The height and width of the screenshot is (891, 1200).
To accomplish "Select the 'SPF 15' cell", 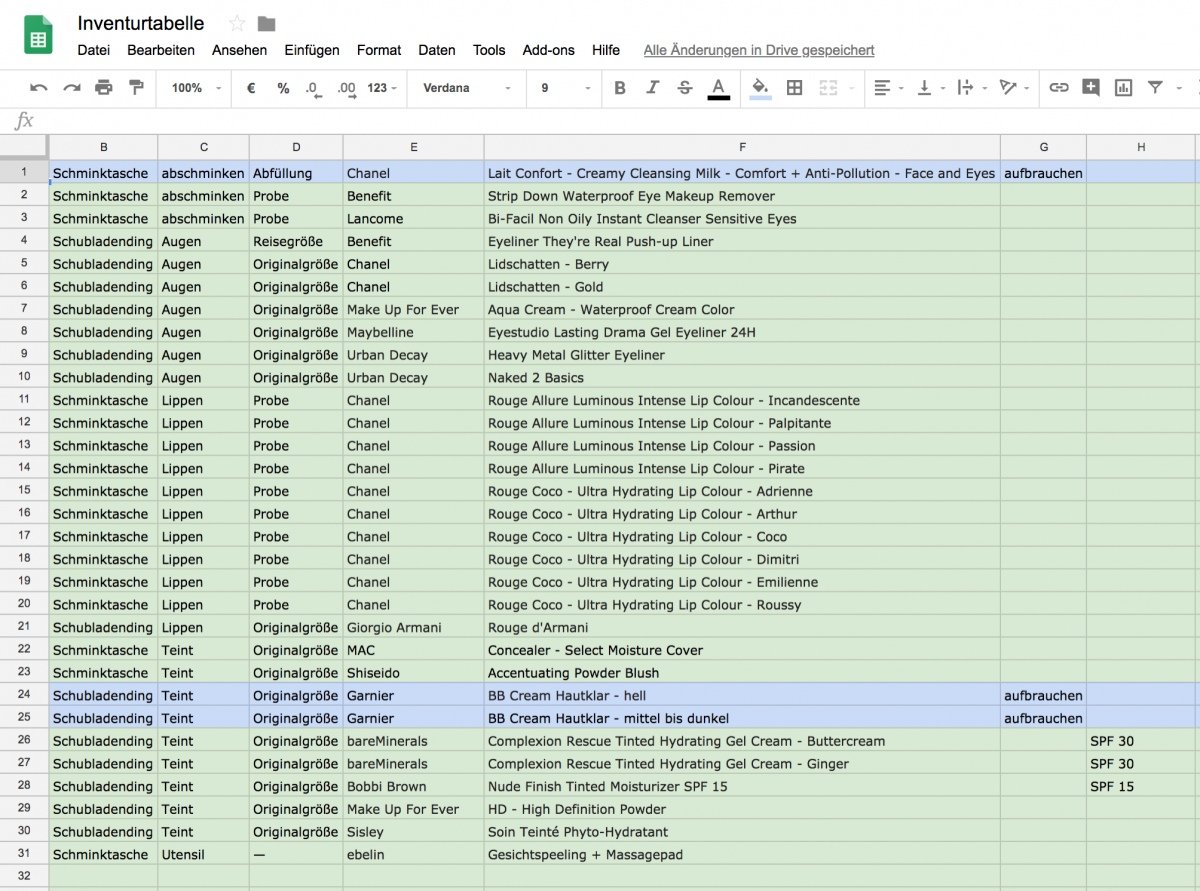I will [x=1140, y=787].
